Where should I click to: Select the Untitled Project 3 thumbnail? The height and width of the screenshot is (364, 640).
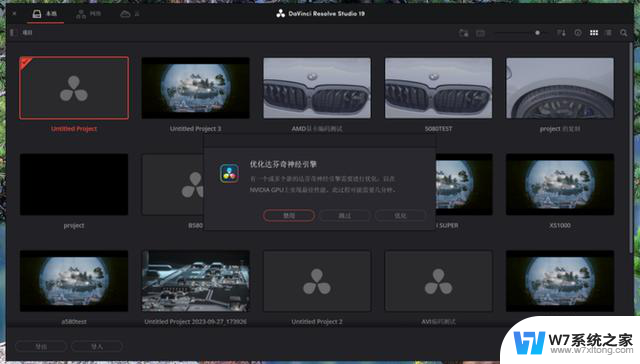(x=196, y=88)
